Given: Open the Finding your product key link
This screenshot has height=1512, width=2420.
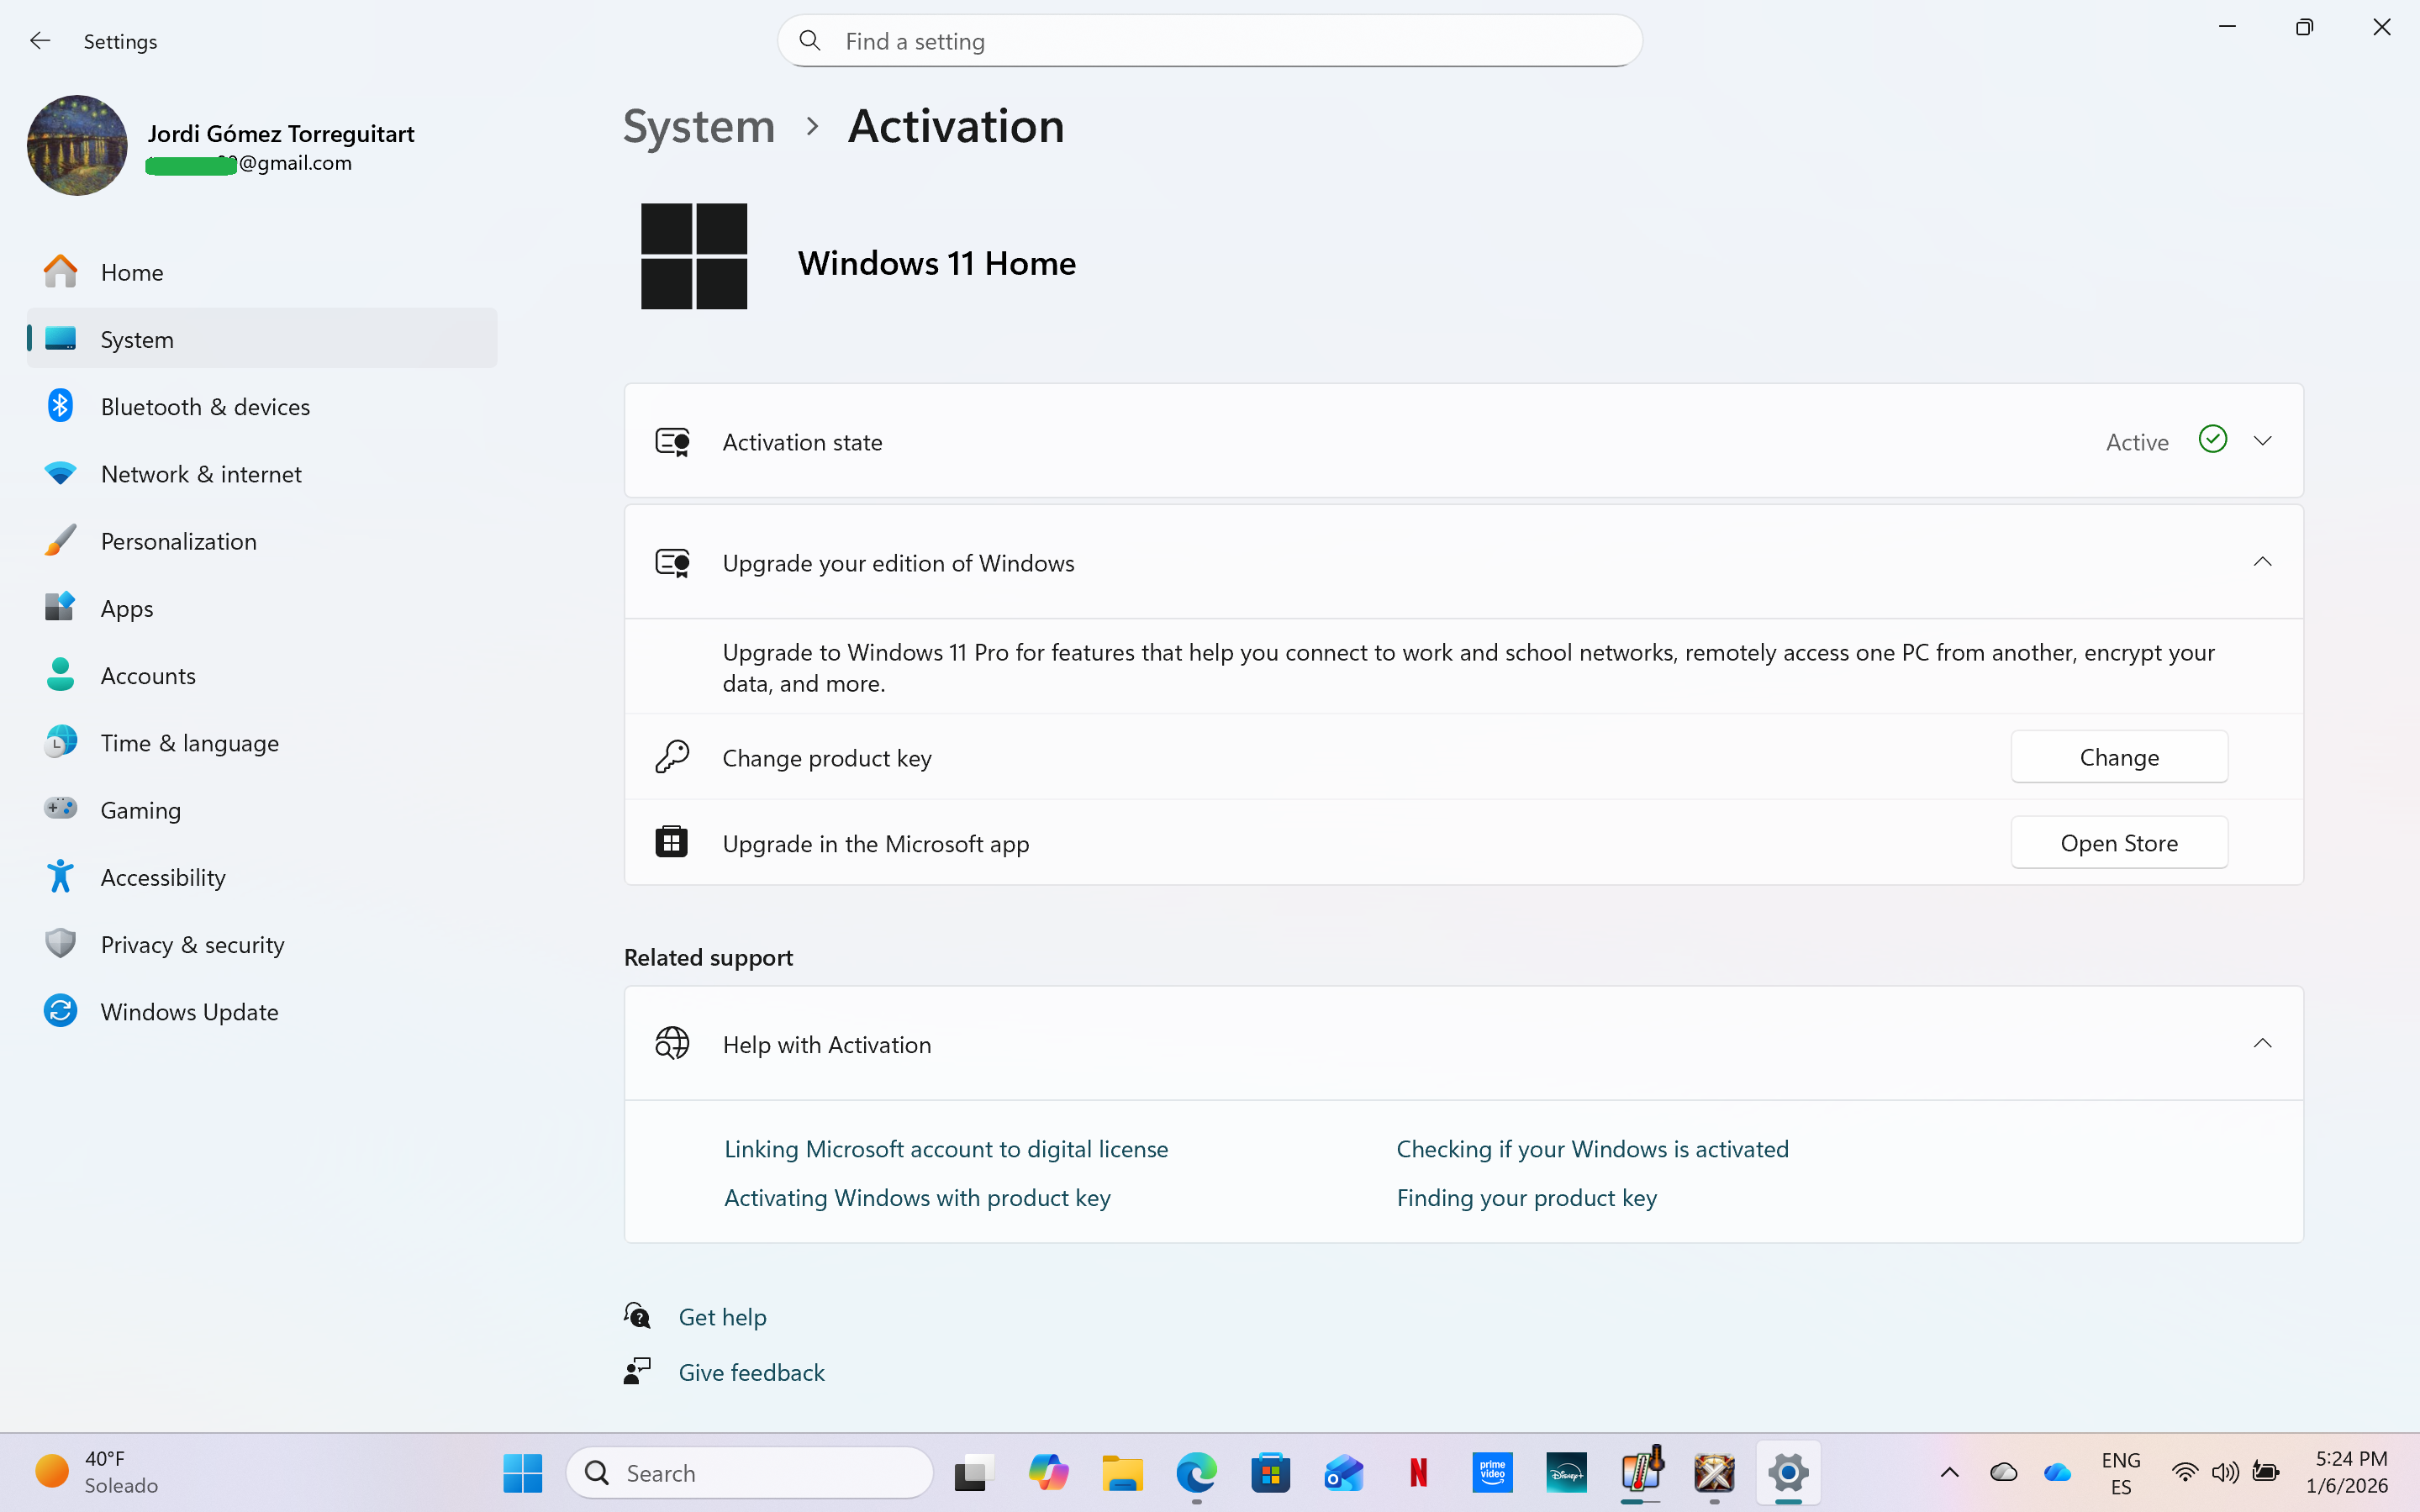Looking at the screenshot, I should 1526,1197.
